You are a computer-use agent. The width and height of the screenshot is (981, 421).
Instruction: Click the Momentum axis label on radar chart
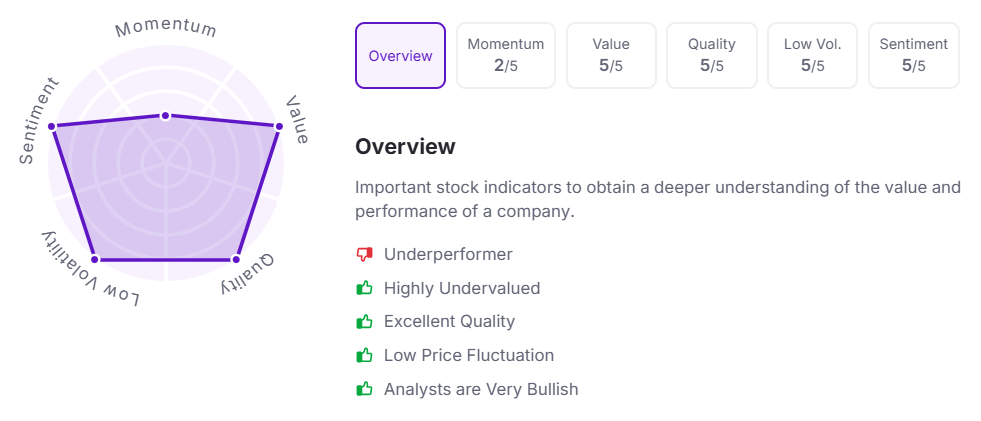click(166, 28)
